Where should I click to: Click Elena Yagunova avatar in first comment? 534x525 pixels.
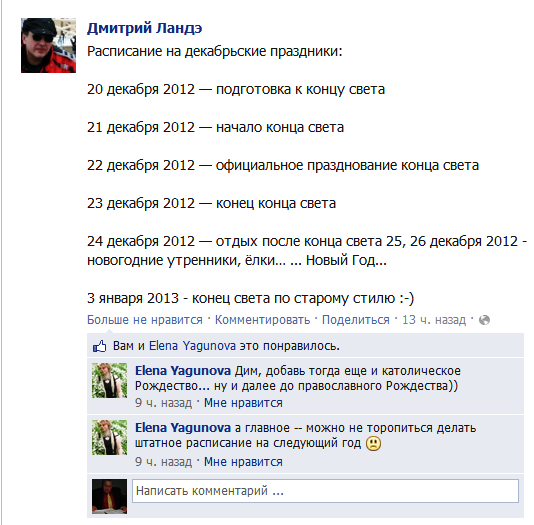point(109,380)
